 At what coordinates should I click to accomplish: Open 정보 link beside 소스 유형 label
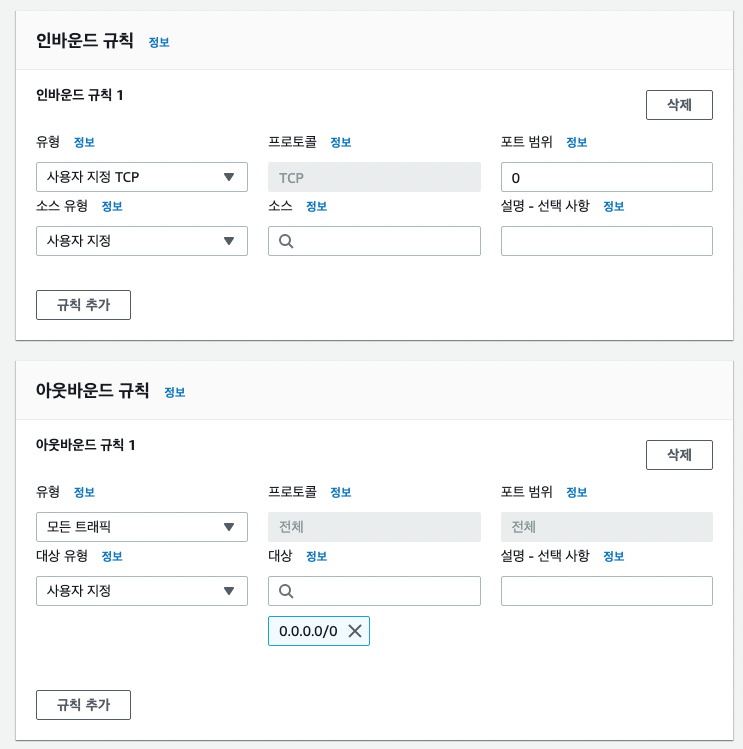112,206
